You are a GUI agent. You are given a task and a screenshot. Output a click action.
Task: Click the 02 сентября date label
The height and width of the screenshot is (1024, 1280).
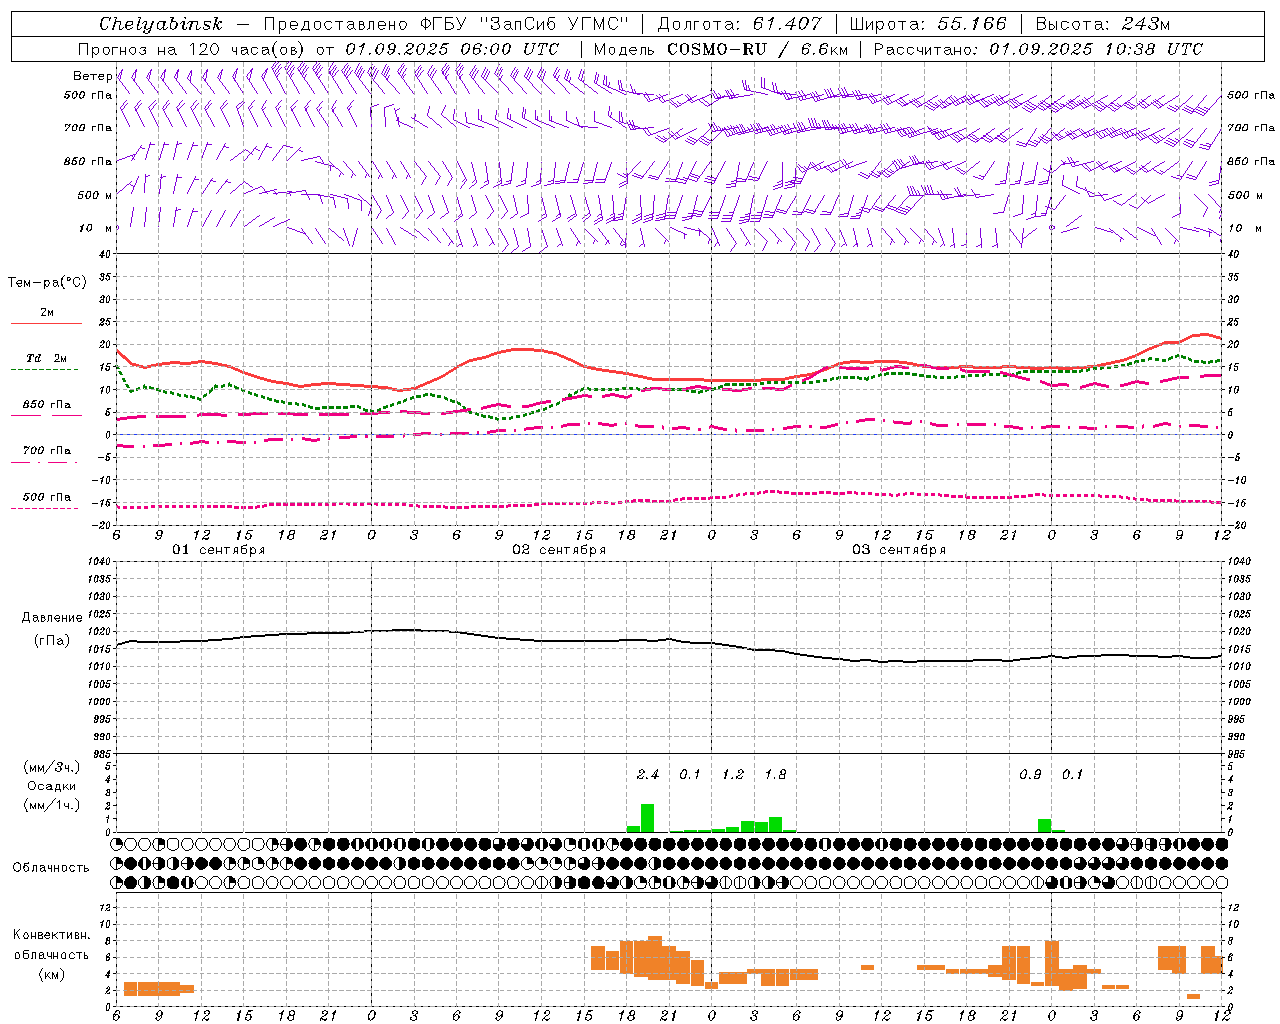[x=559, y=549]
